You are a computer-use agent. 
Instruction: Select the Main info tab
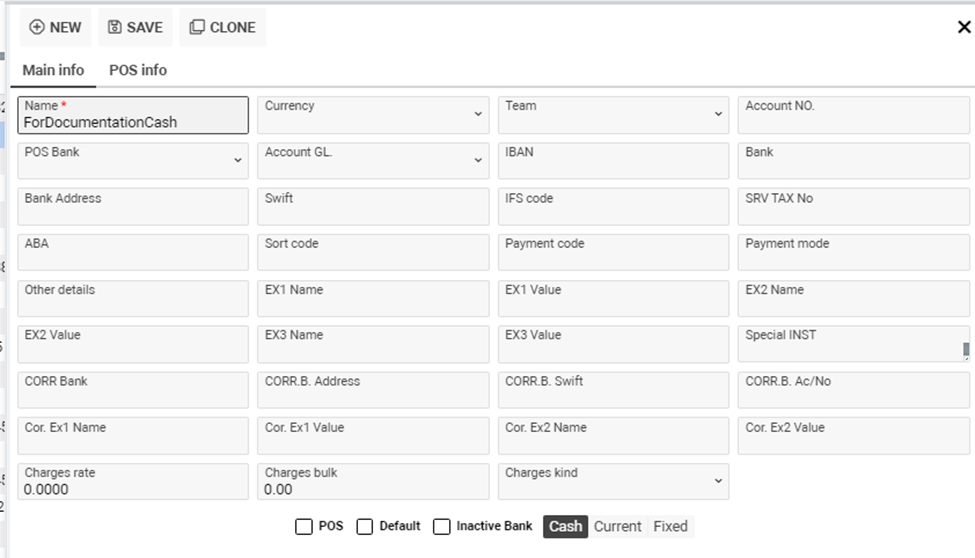point(53,70)
